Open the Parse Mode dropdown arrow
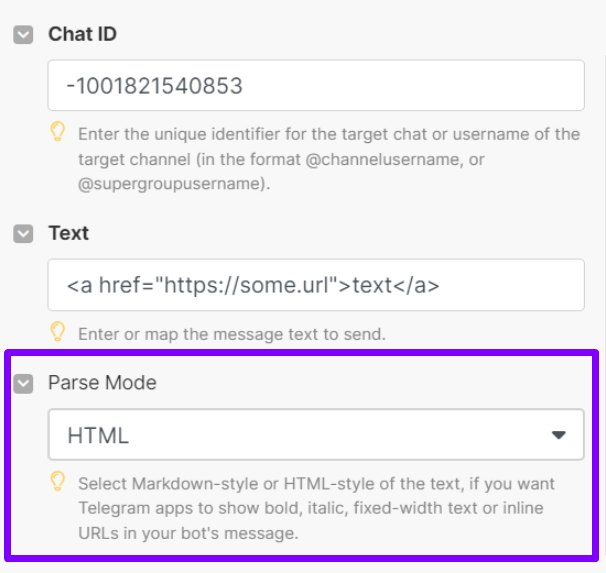The image size is (606, 573). point(558,435)
